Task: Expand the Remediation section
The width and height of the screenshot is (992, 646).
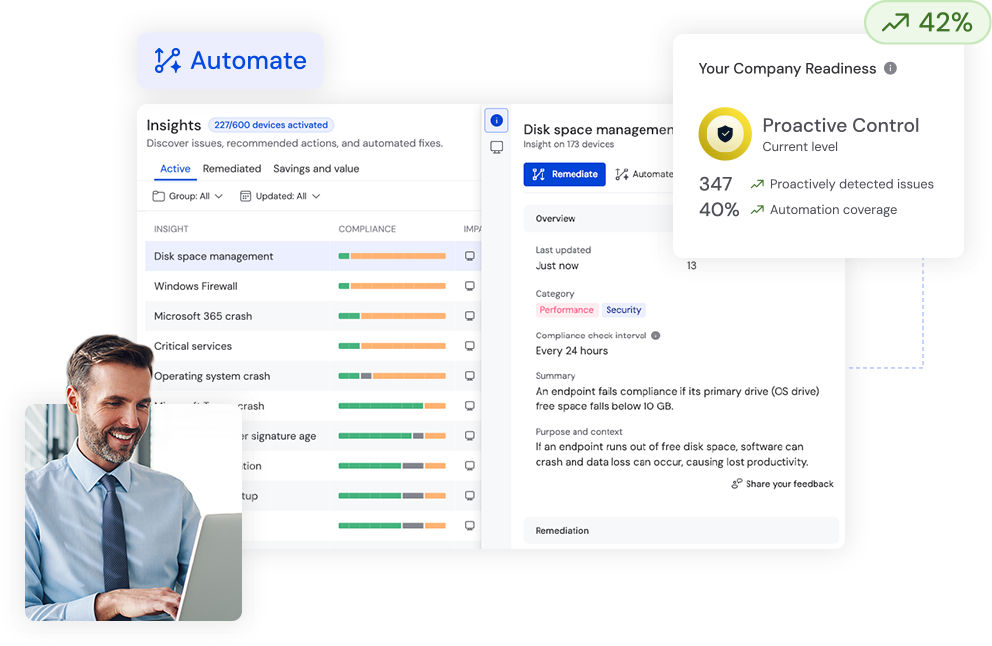Action: (680, 530)
